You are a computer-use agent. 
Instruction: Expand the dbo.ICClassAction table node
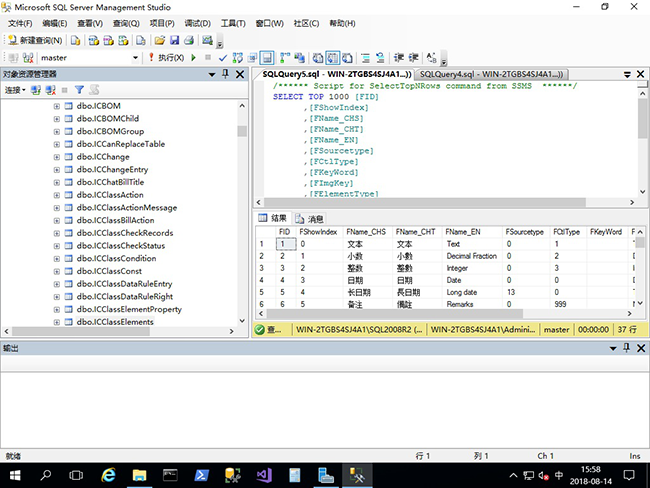point(57,195)
